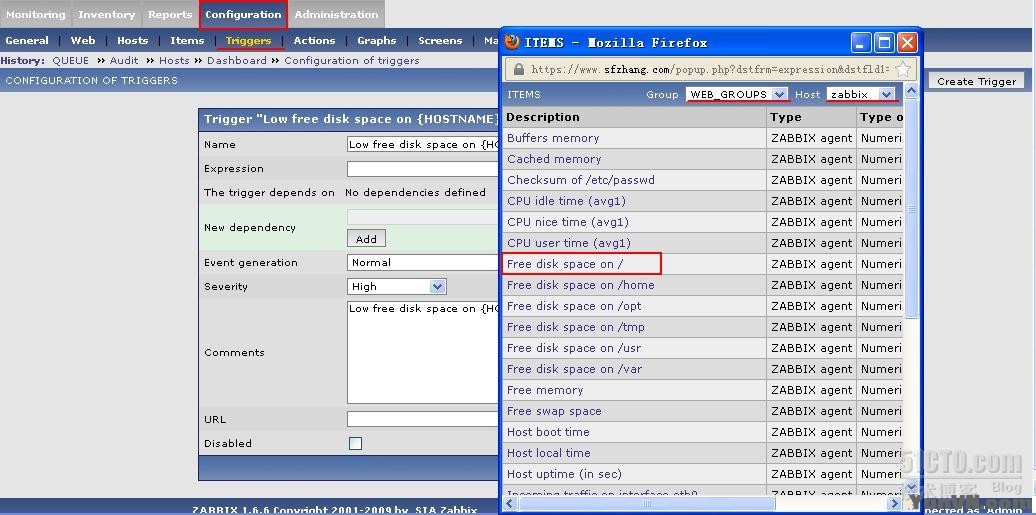Screen dimensions: 1036x515
Task: Open the Host zabbix dropdown
Action: pos(861,95)
